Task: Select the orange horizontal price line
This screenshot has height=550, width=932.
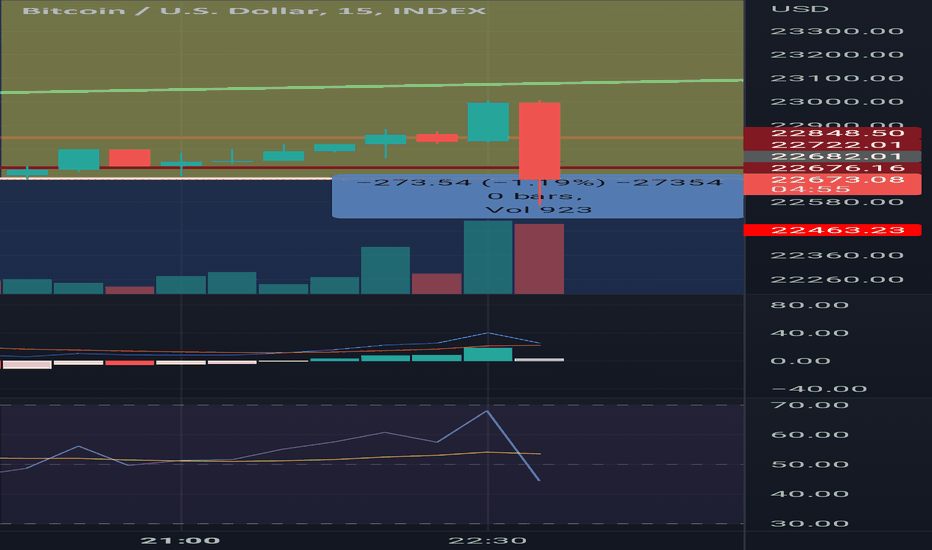Action: (x=371, y=138)
